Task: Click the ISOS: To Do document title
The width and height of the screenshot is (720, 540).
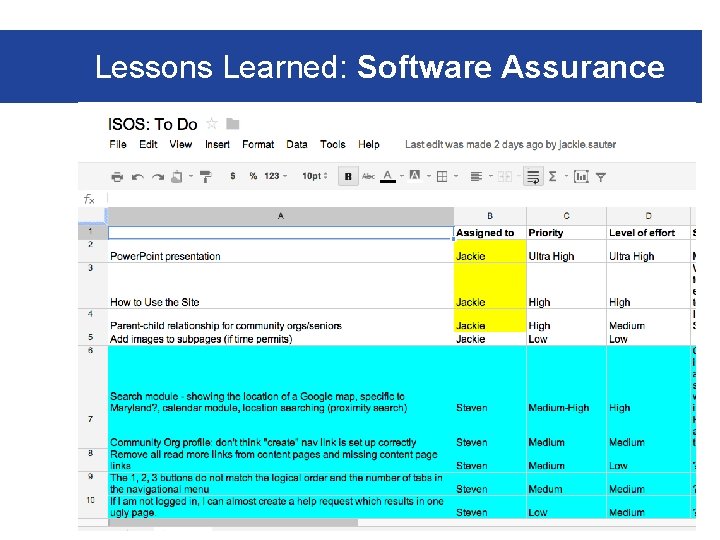Action: [x=152, y=124]
